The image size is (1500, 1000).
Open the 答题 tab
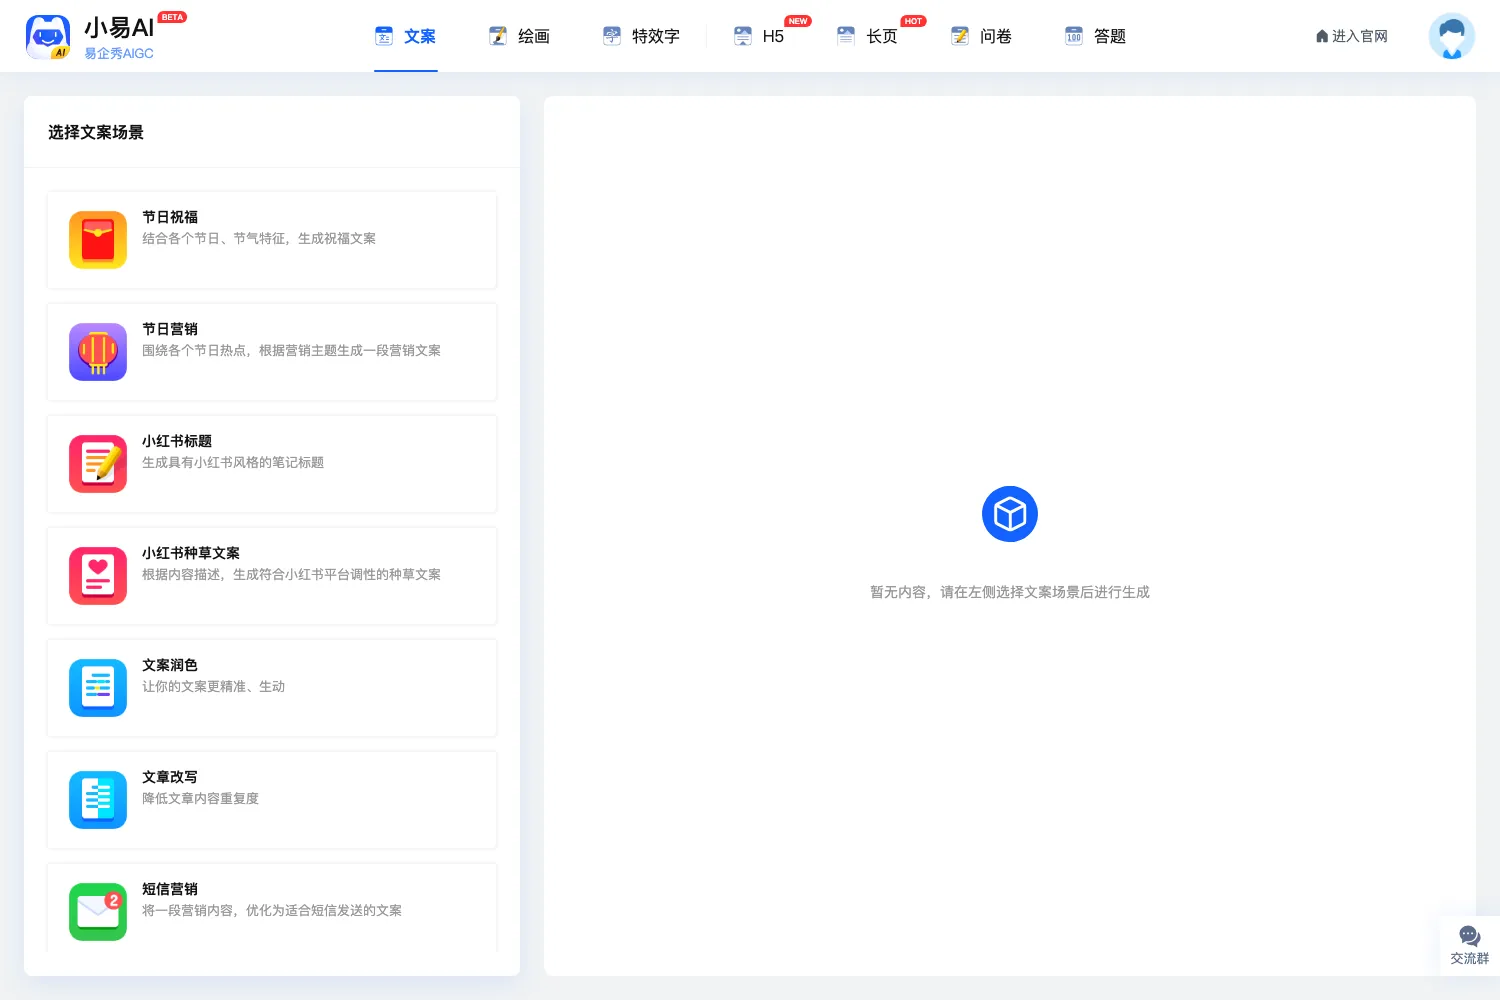click(1095, 36)
